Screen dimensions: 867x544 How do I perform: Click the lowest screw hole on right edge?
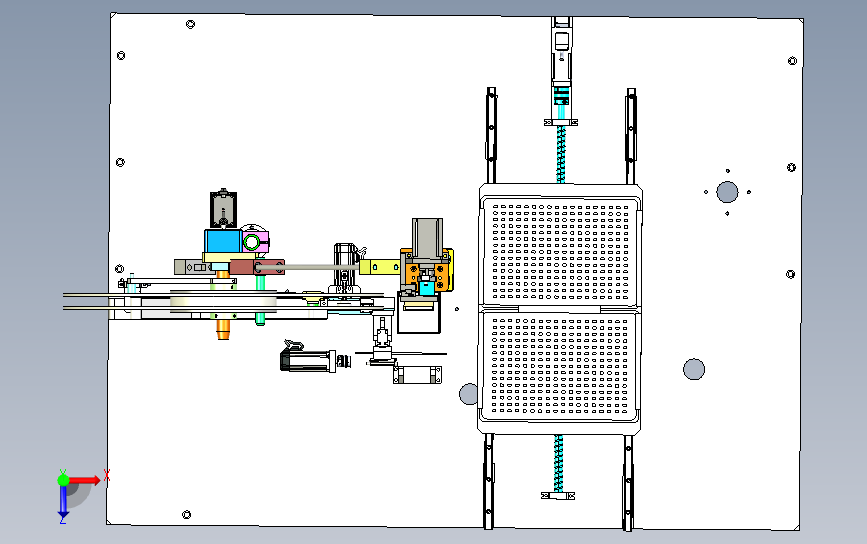click(x=790, y=274)
